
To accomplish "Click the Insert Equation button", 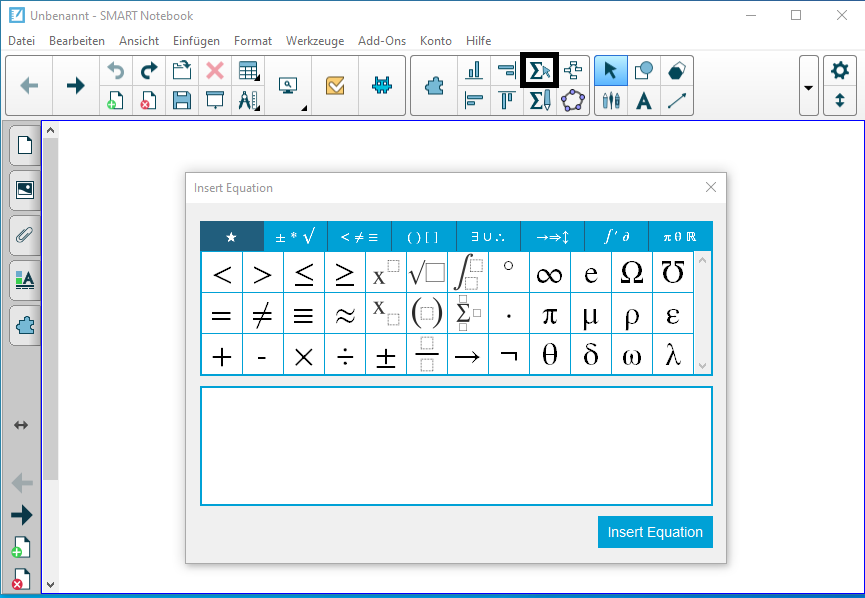I will pyautogui.click(x=655, y=532).
